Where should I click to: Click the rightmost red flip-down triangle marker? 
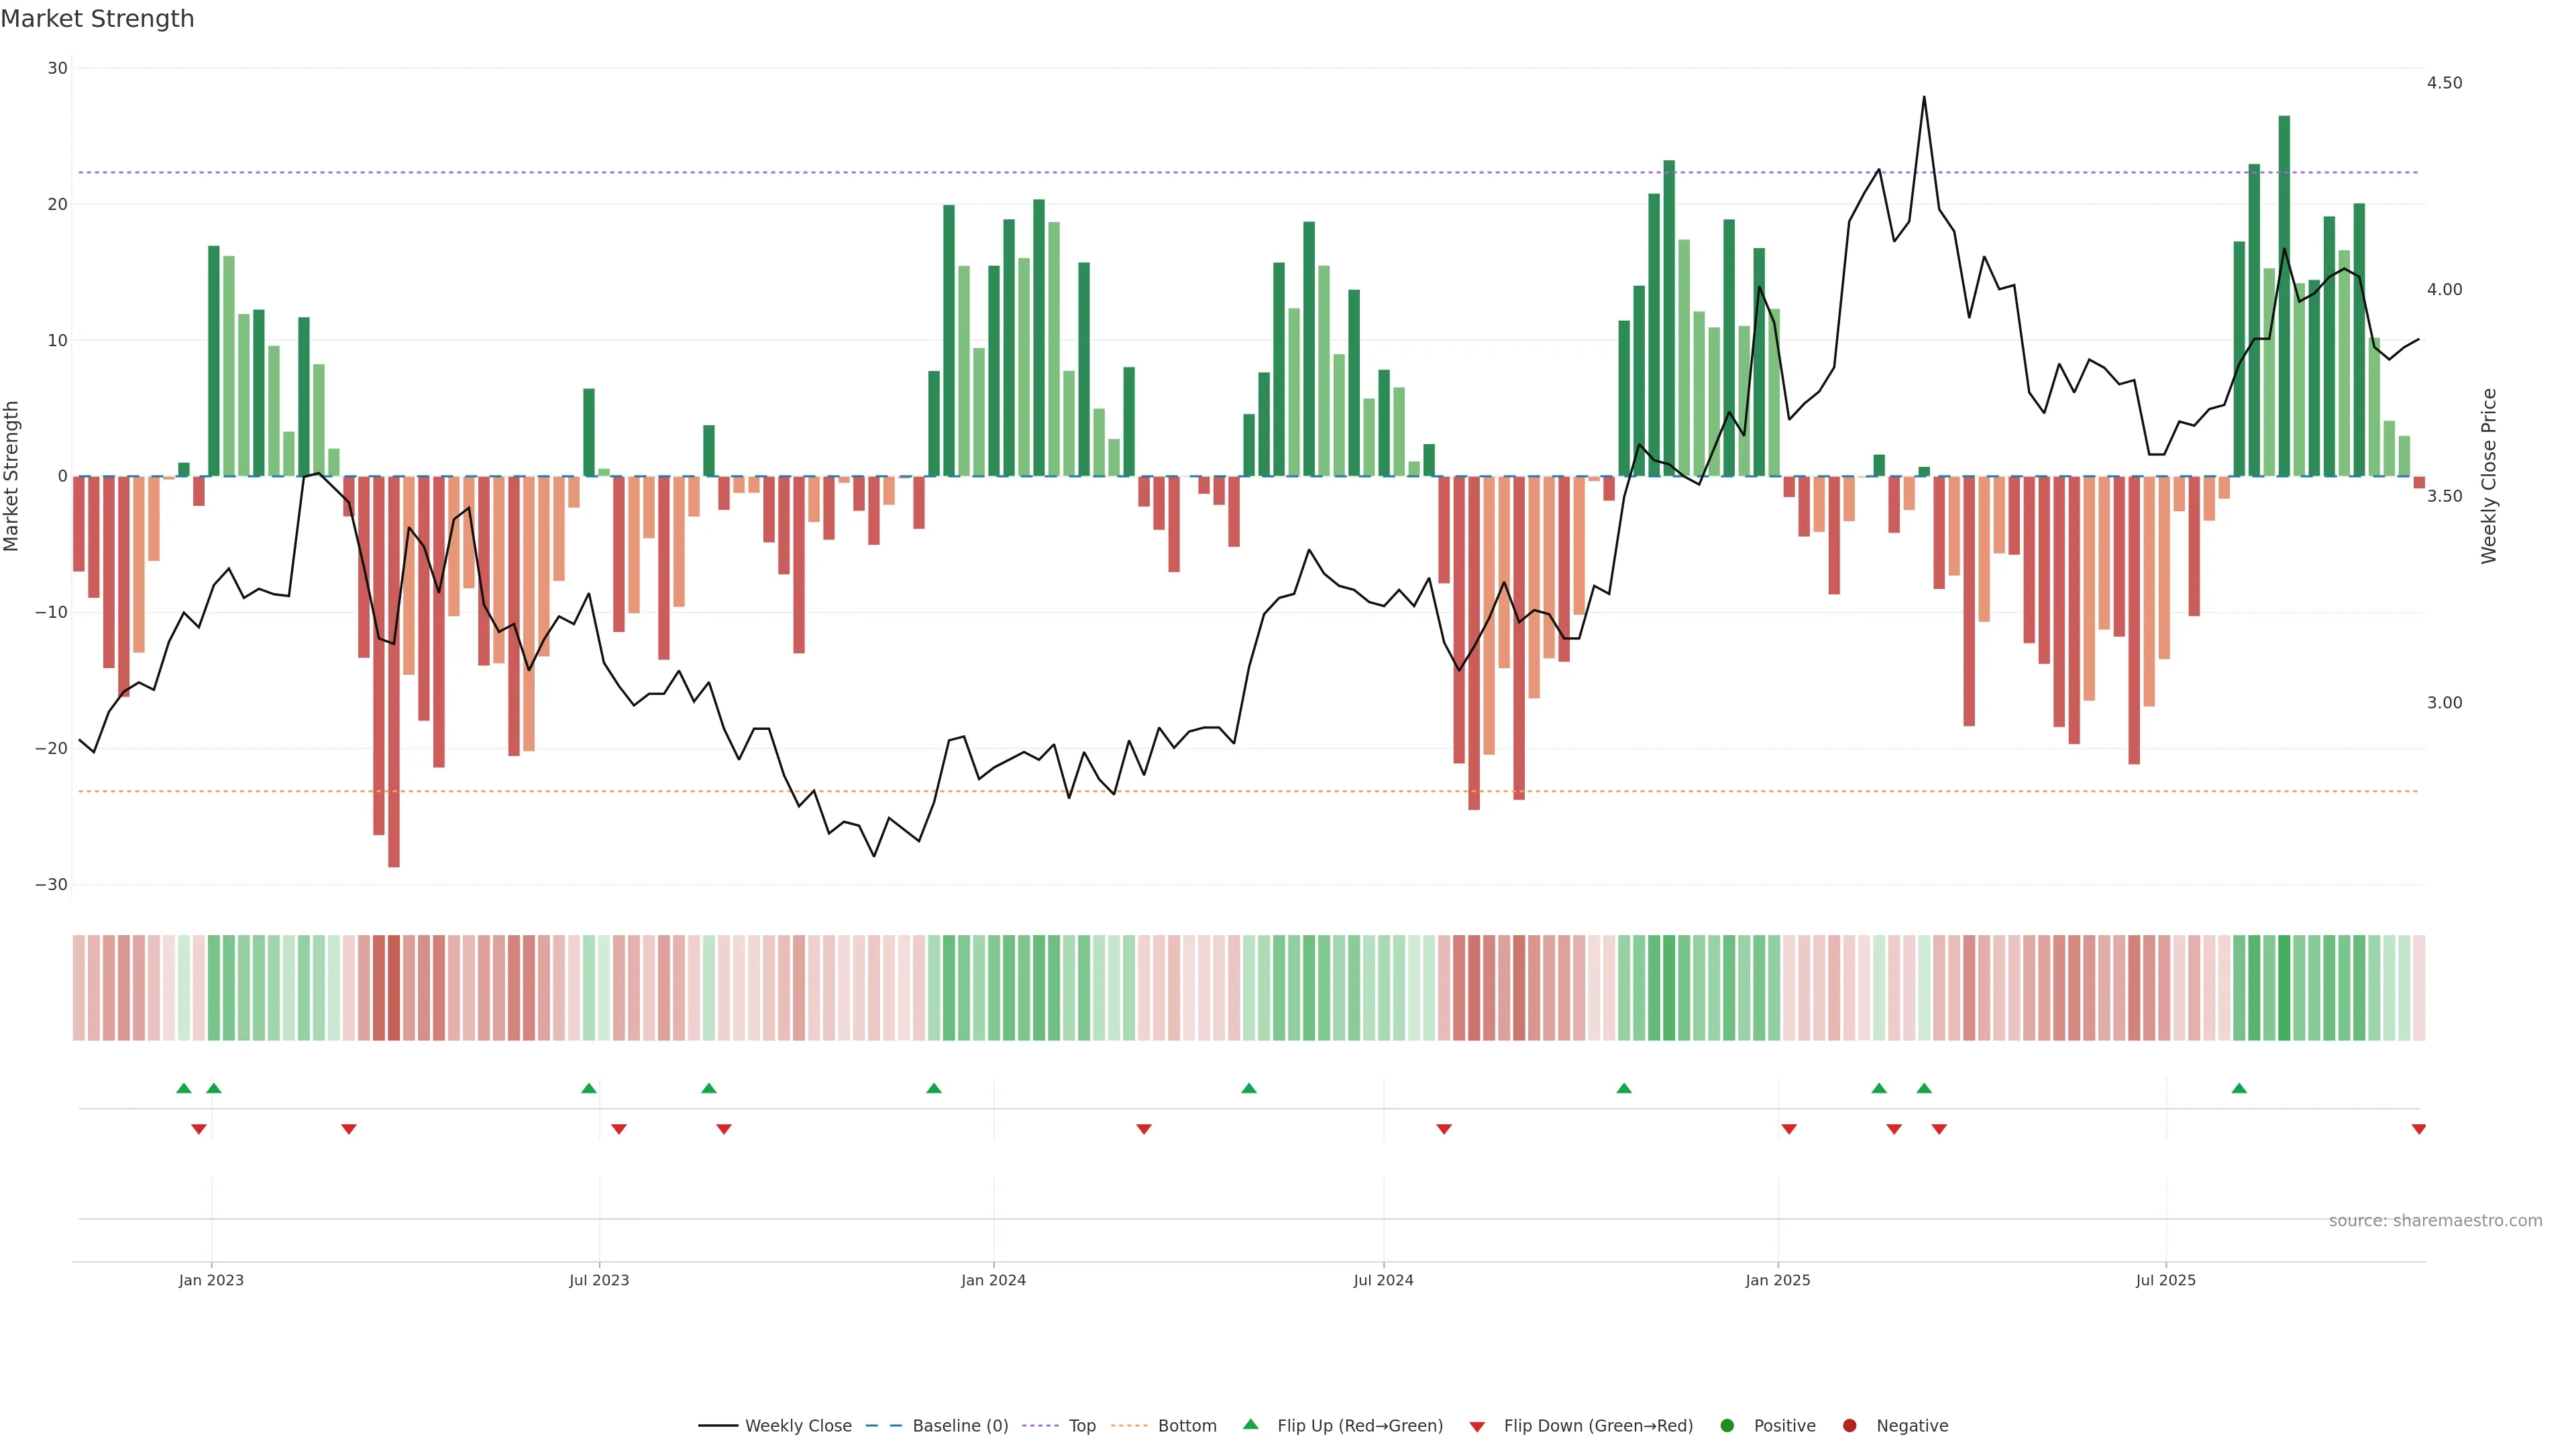(x=2418, y=1129)
